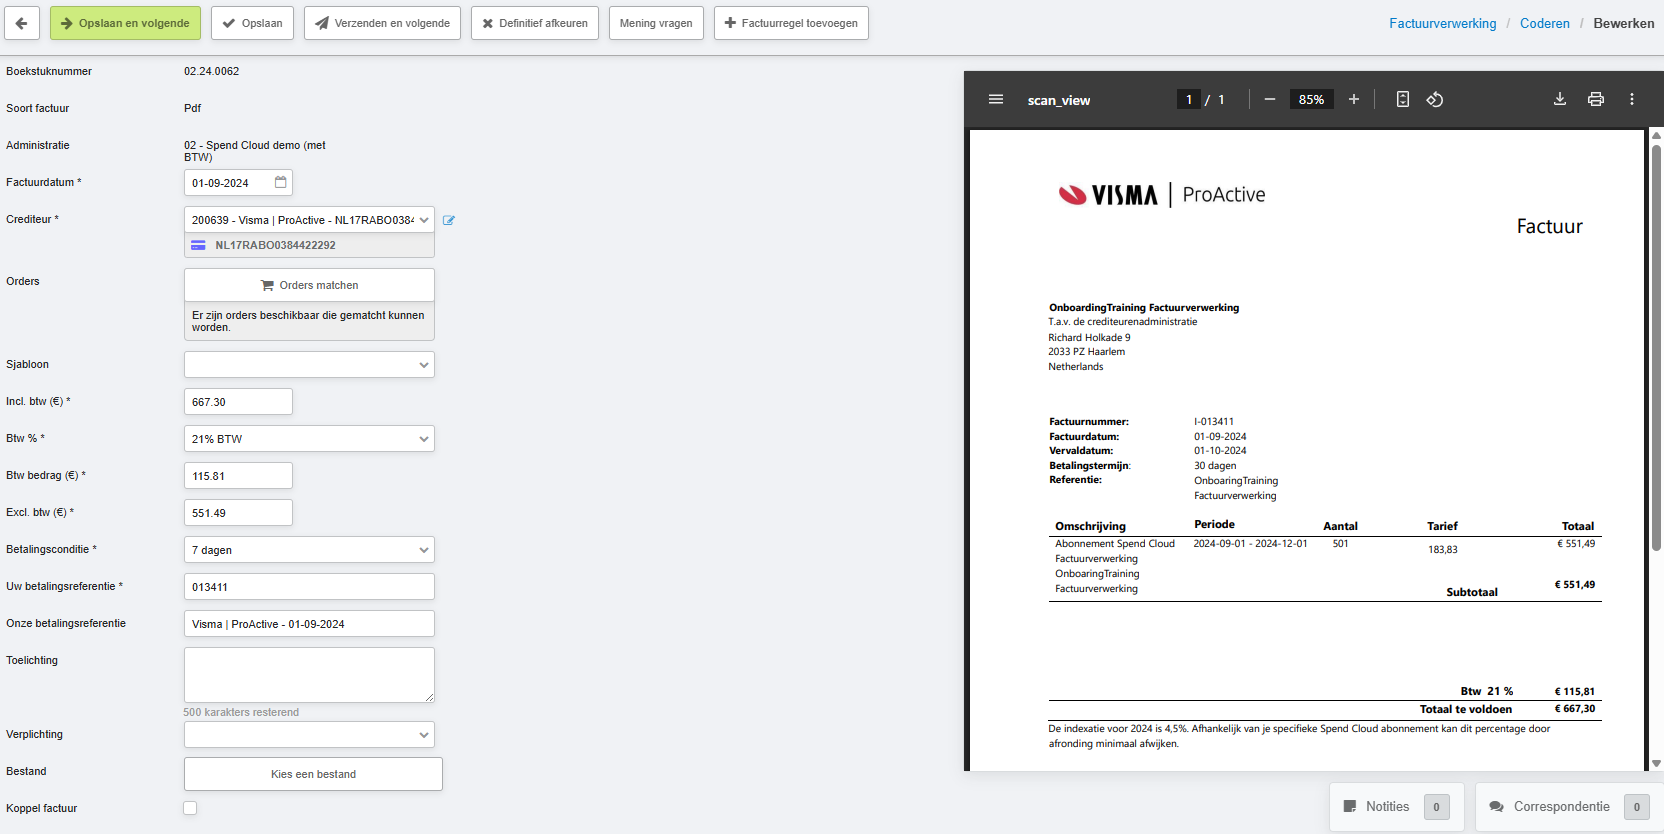
Task: Click Verzenden en volgende
Action: pyautogui.click(x=382, y=23)
